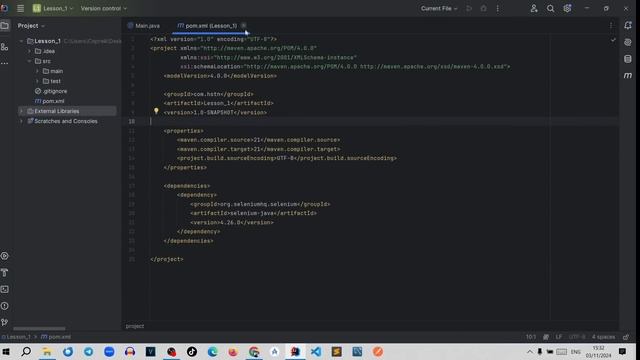Open the Project tool window icon
The width and height of the screenshot is (640, 360).
(x=4, y=26)
